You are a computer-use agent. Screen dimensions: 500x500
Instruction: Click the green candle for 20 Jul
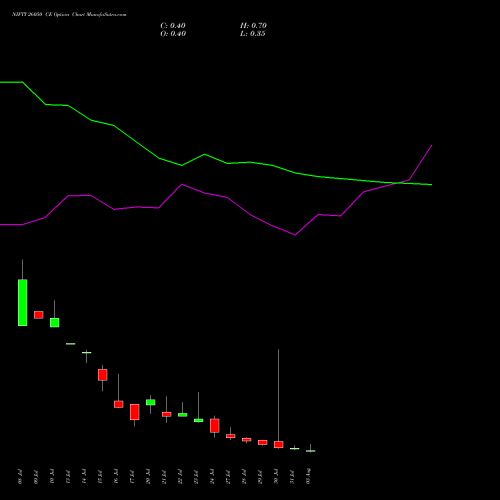(x=151, y=402)
